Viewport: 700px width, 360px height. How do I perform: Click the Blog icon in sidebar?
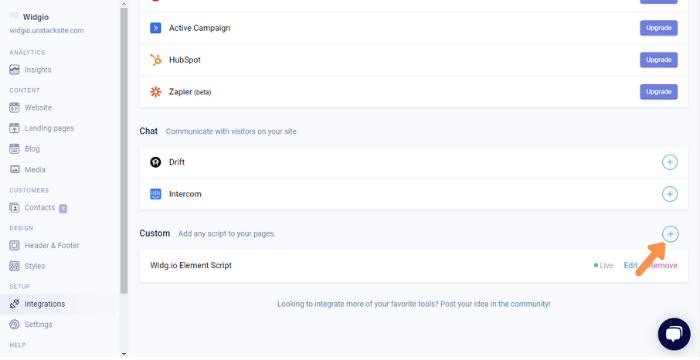[x=14, y=149]
